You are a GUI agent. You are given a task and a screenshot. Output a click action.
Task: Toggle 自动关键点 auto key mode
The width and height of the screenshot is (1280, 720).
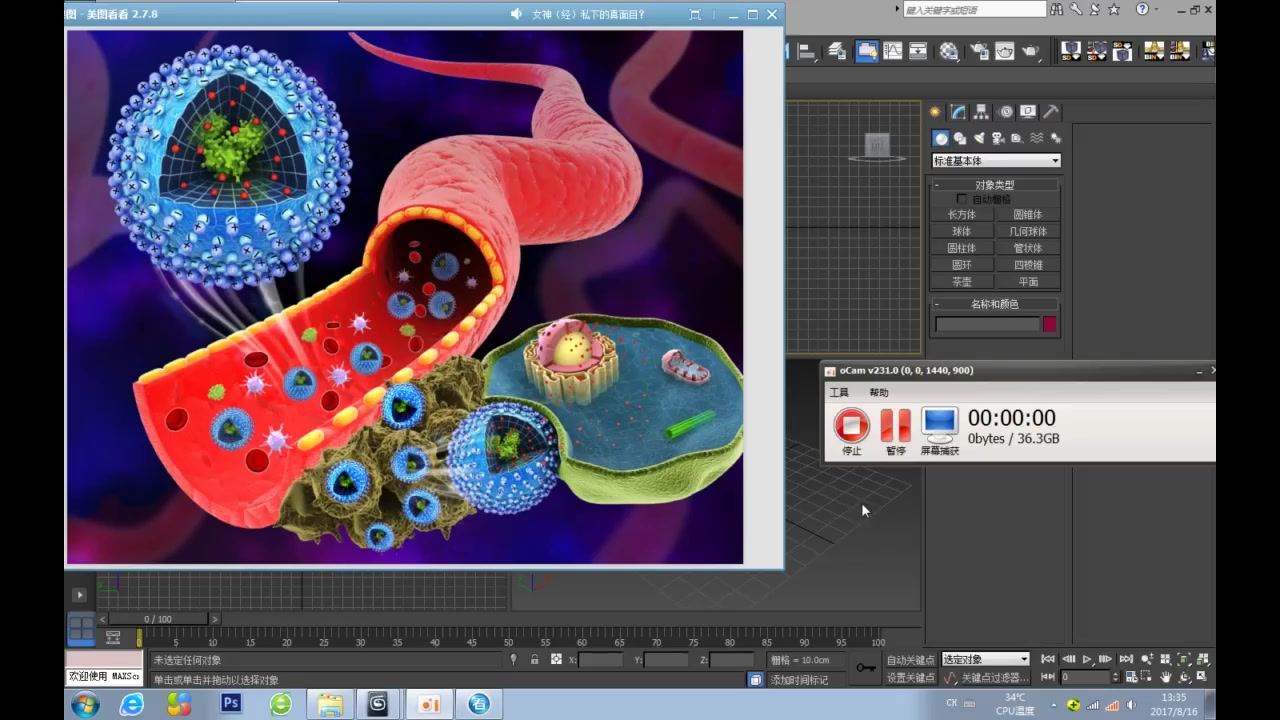(x=911, y=660)
